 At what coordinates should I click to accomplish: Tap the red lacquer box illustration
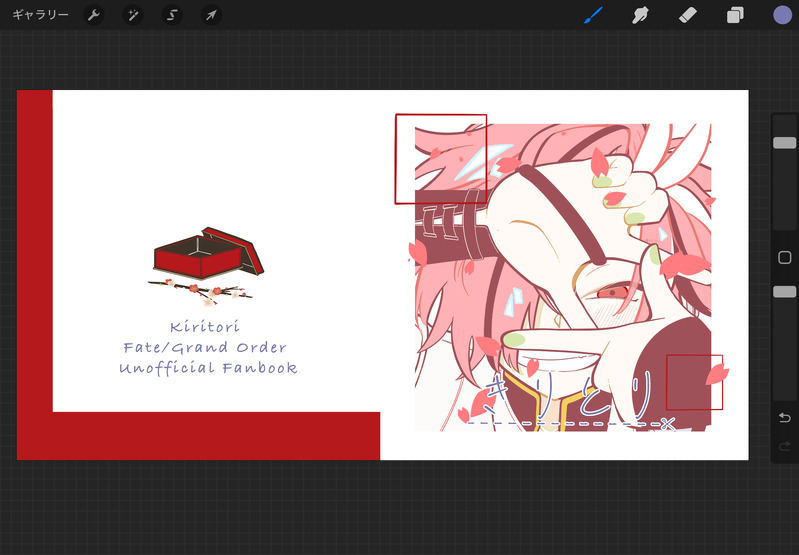(x=208, y=253)
